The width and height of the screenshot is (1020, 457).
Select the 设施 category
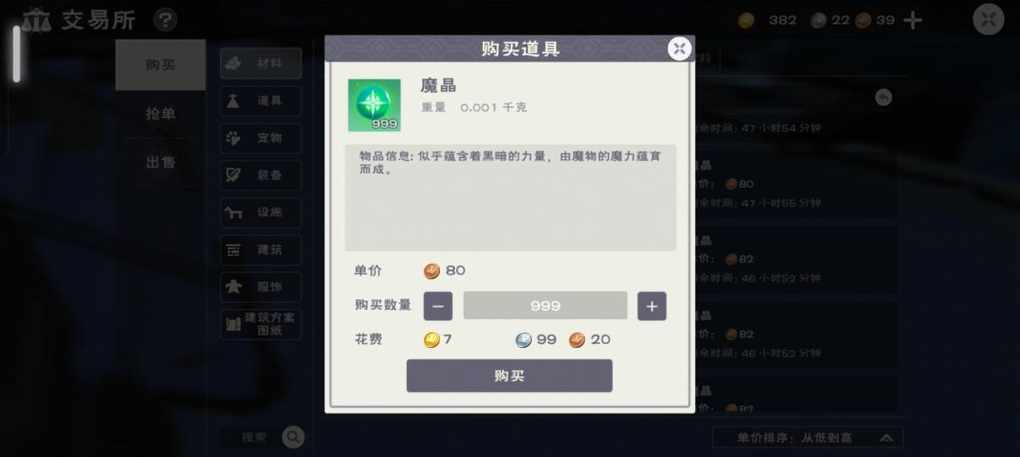pos(261,213)
